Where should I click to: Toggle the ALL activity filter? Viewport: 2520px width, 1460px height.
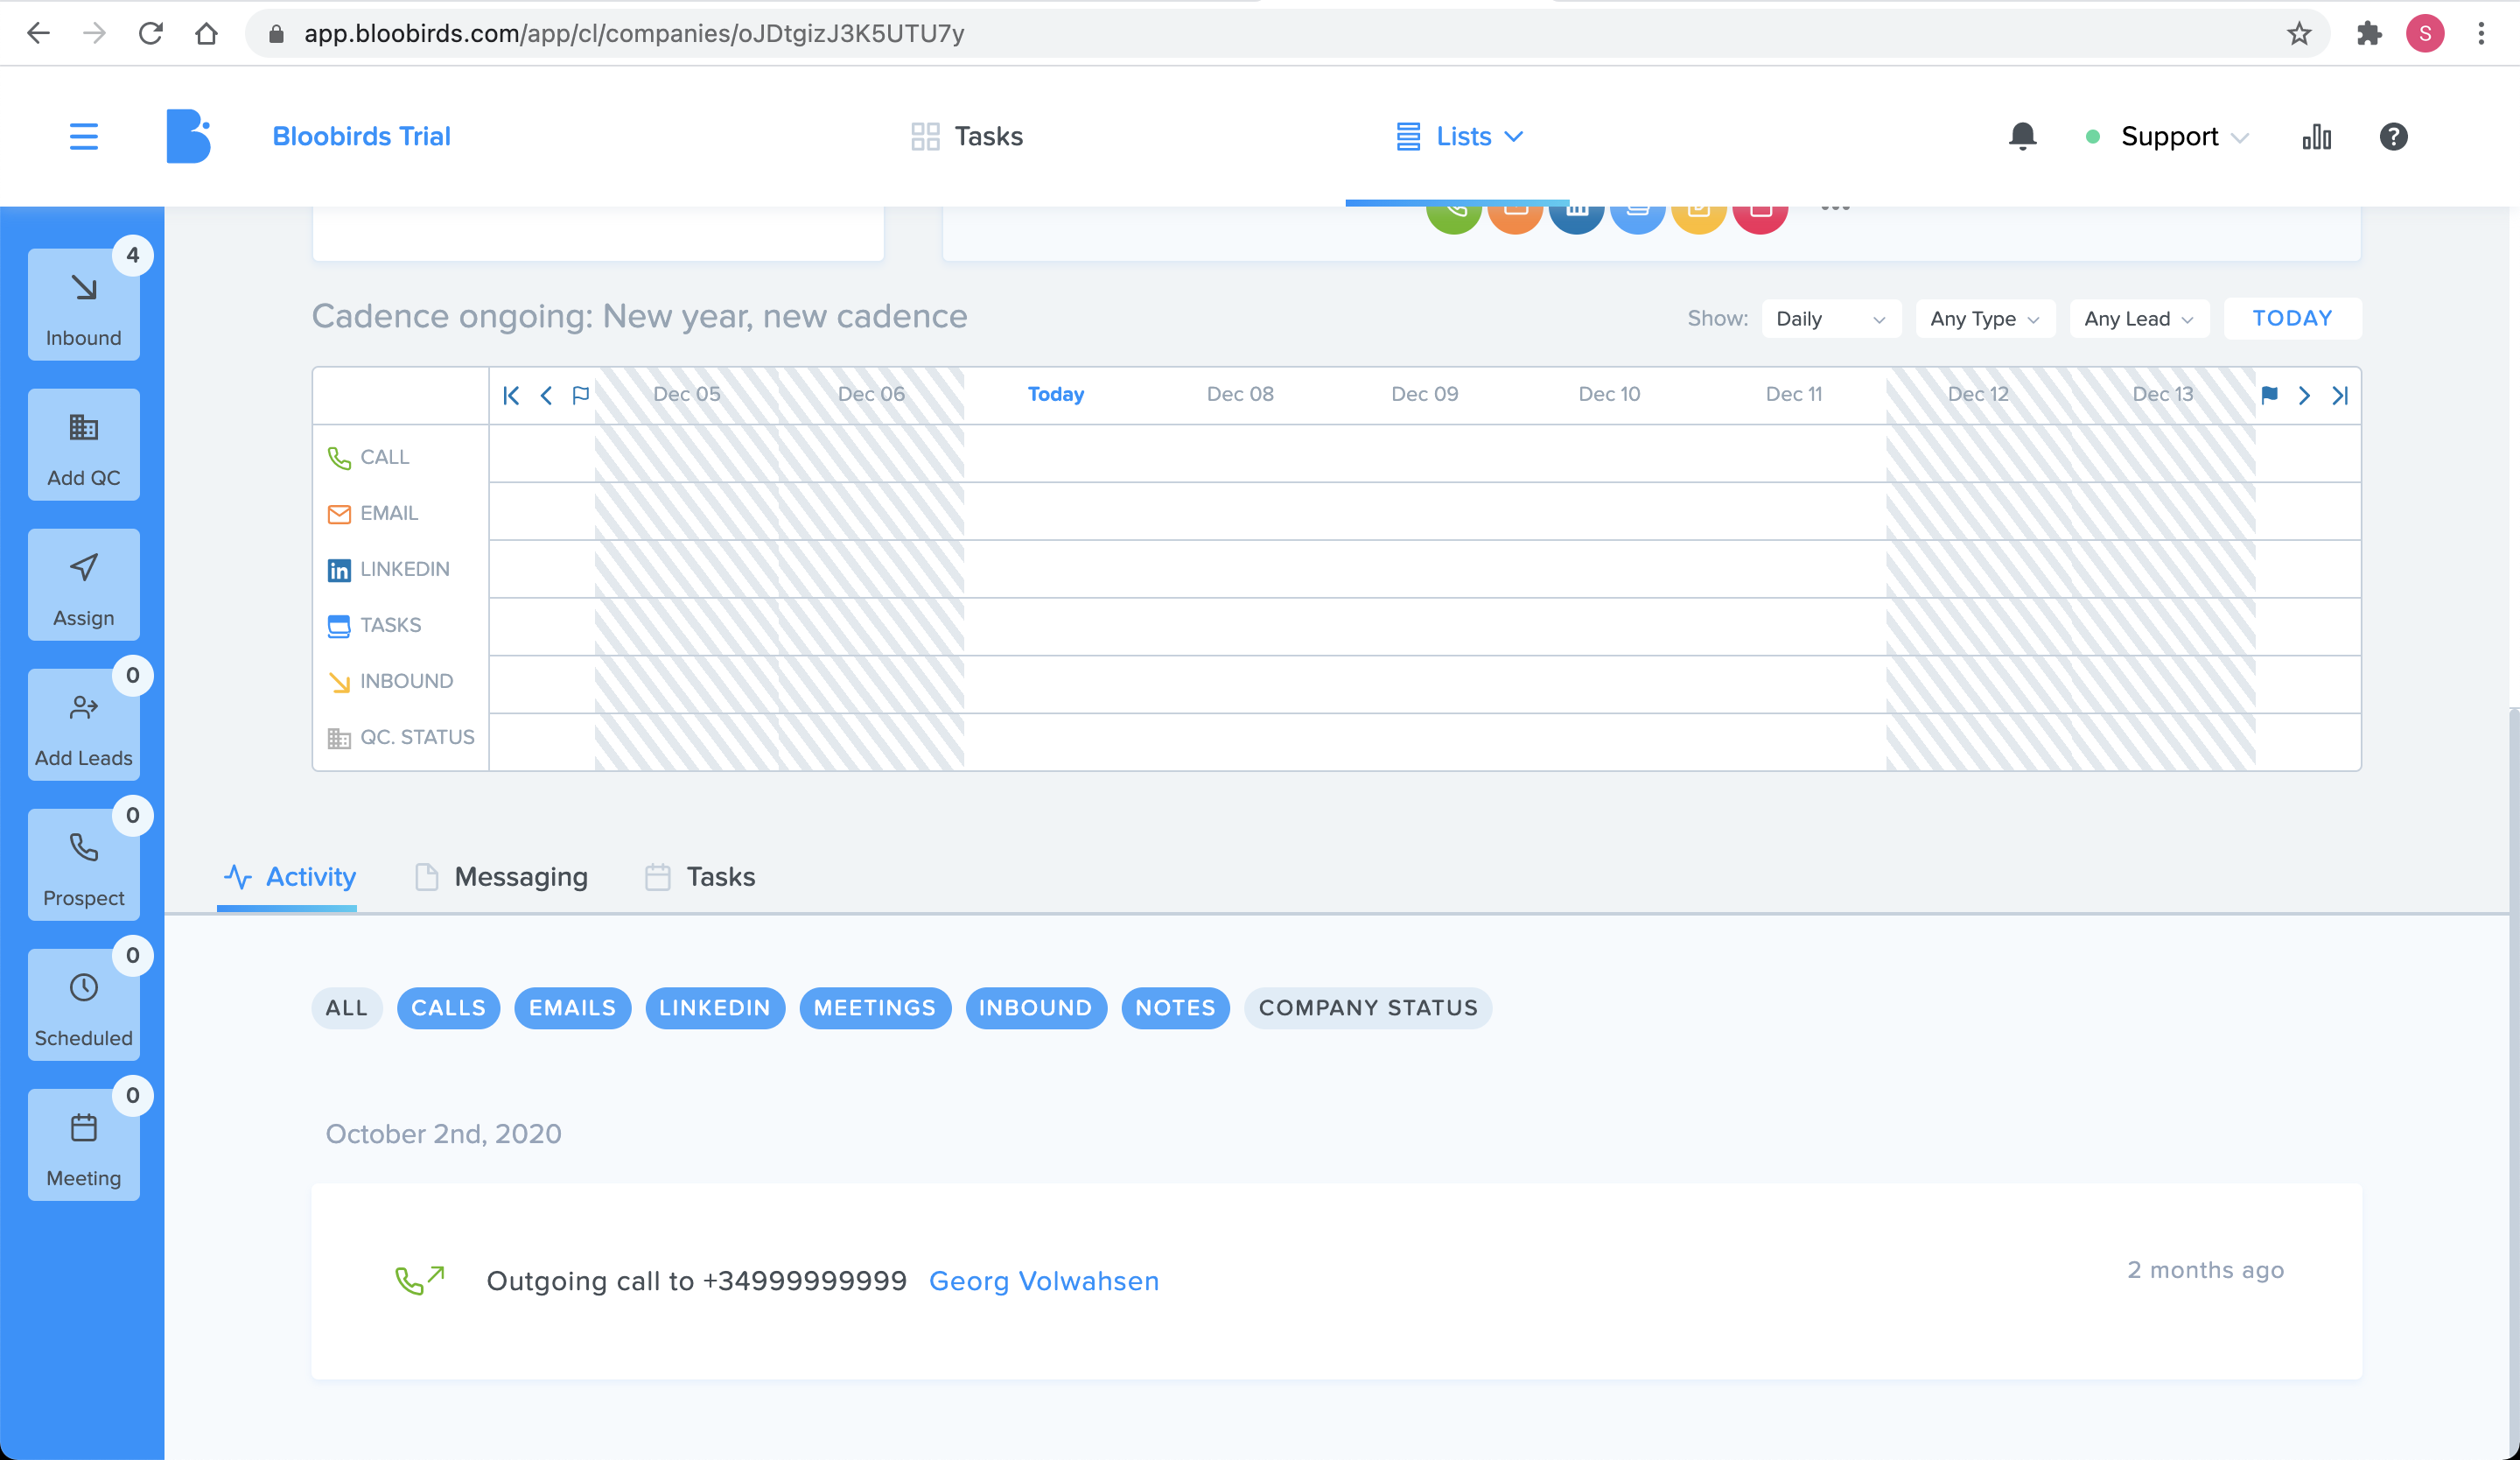346,1008
